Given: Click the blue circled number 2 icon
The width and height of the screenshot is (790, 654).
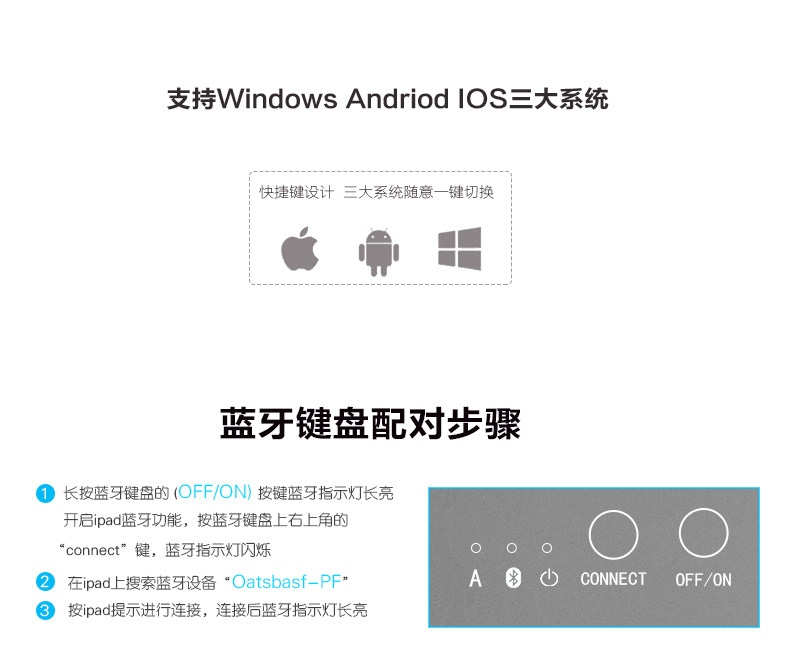Looking at the screenshot, I should tap(45, 581).
